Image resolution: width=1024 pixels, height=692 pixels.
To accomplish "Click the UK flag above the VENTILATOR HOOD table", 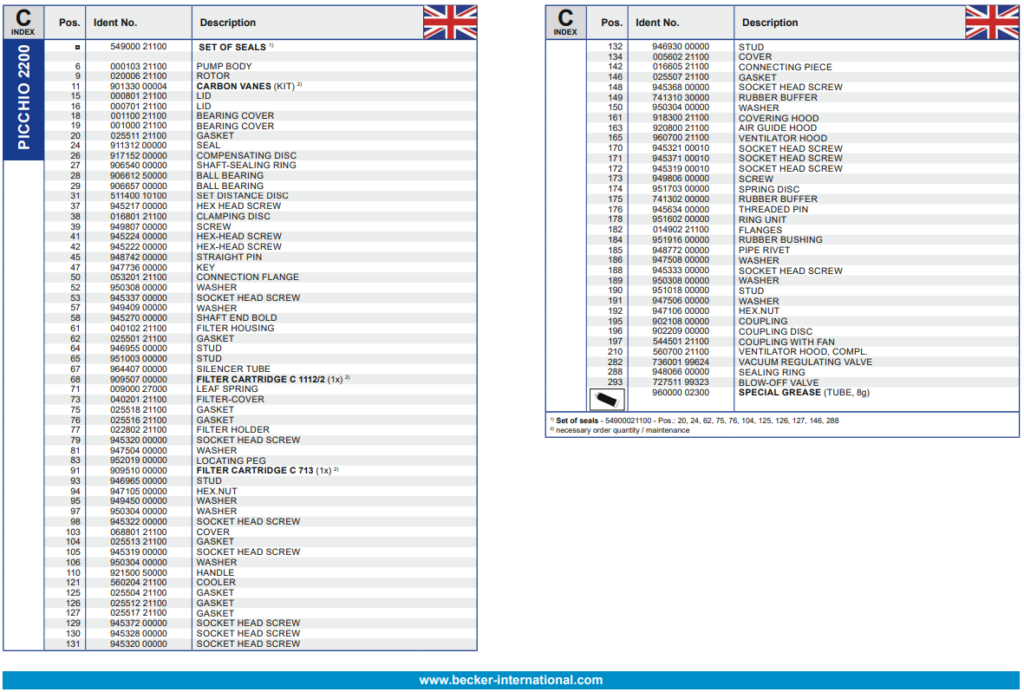I will click(x=991, y=22).
